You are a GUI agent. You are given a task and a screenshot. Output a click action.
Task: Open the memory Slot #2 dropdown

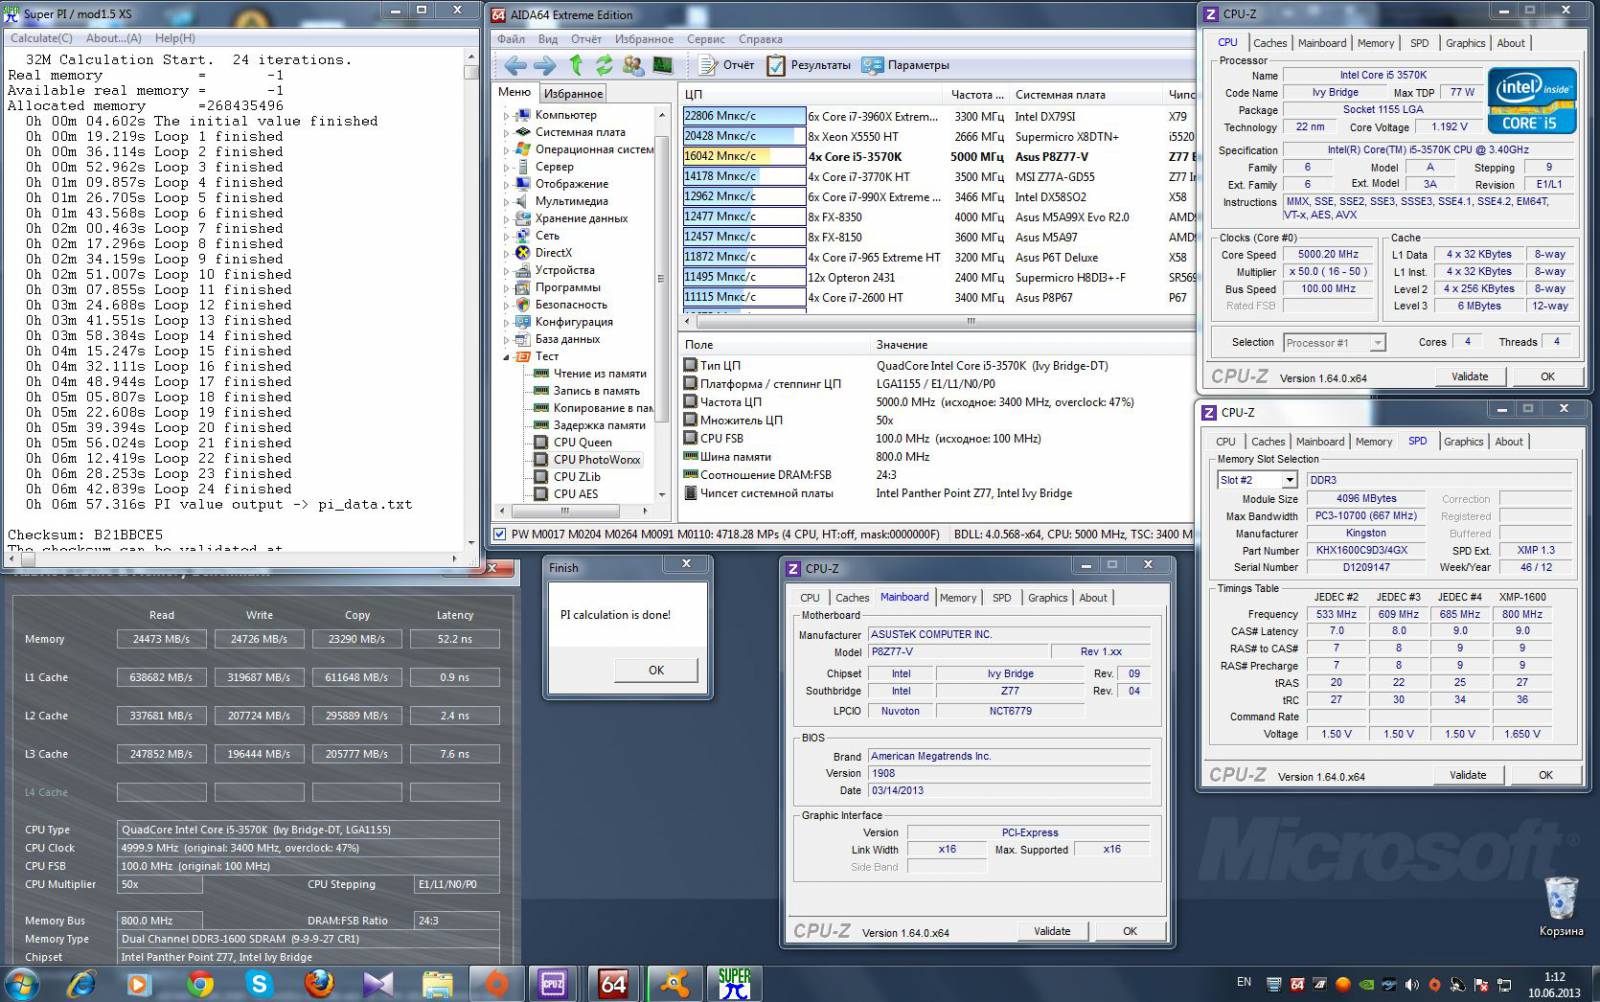point(1289,480)
